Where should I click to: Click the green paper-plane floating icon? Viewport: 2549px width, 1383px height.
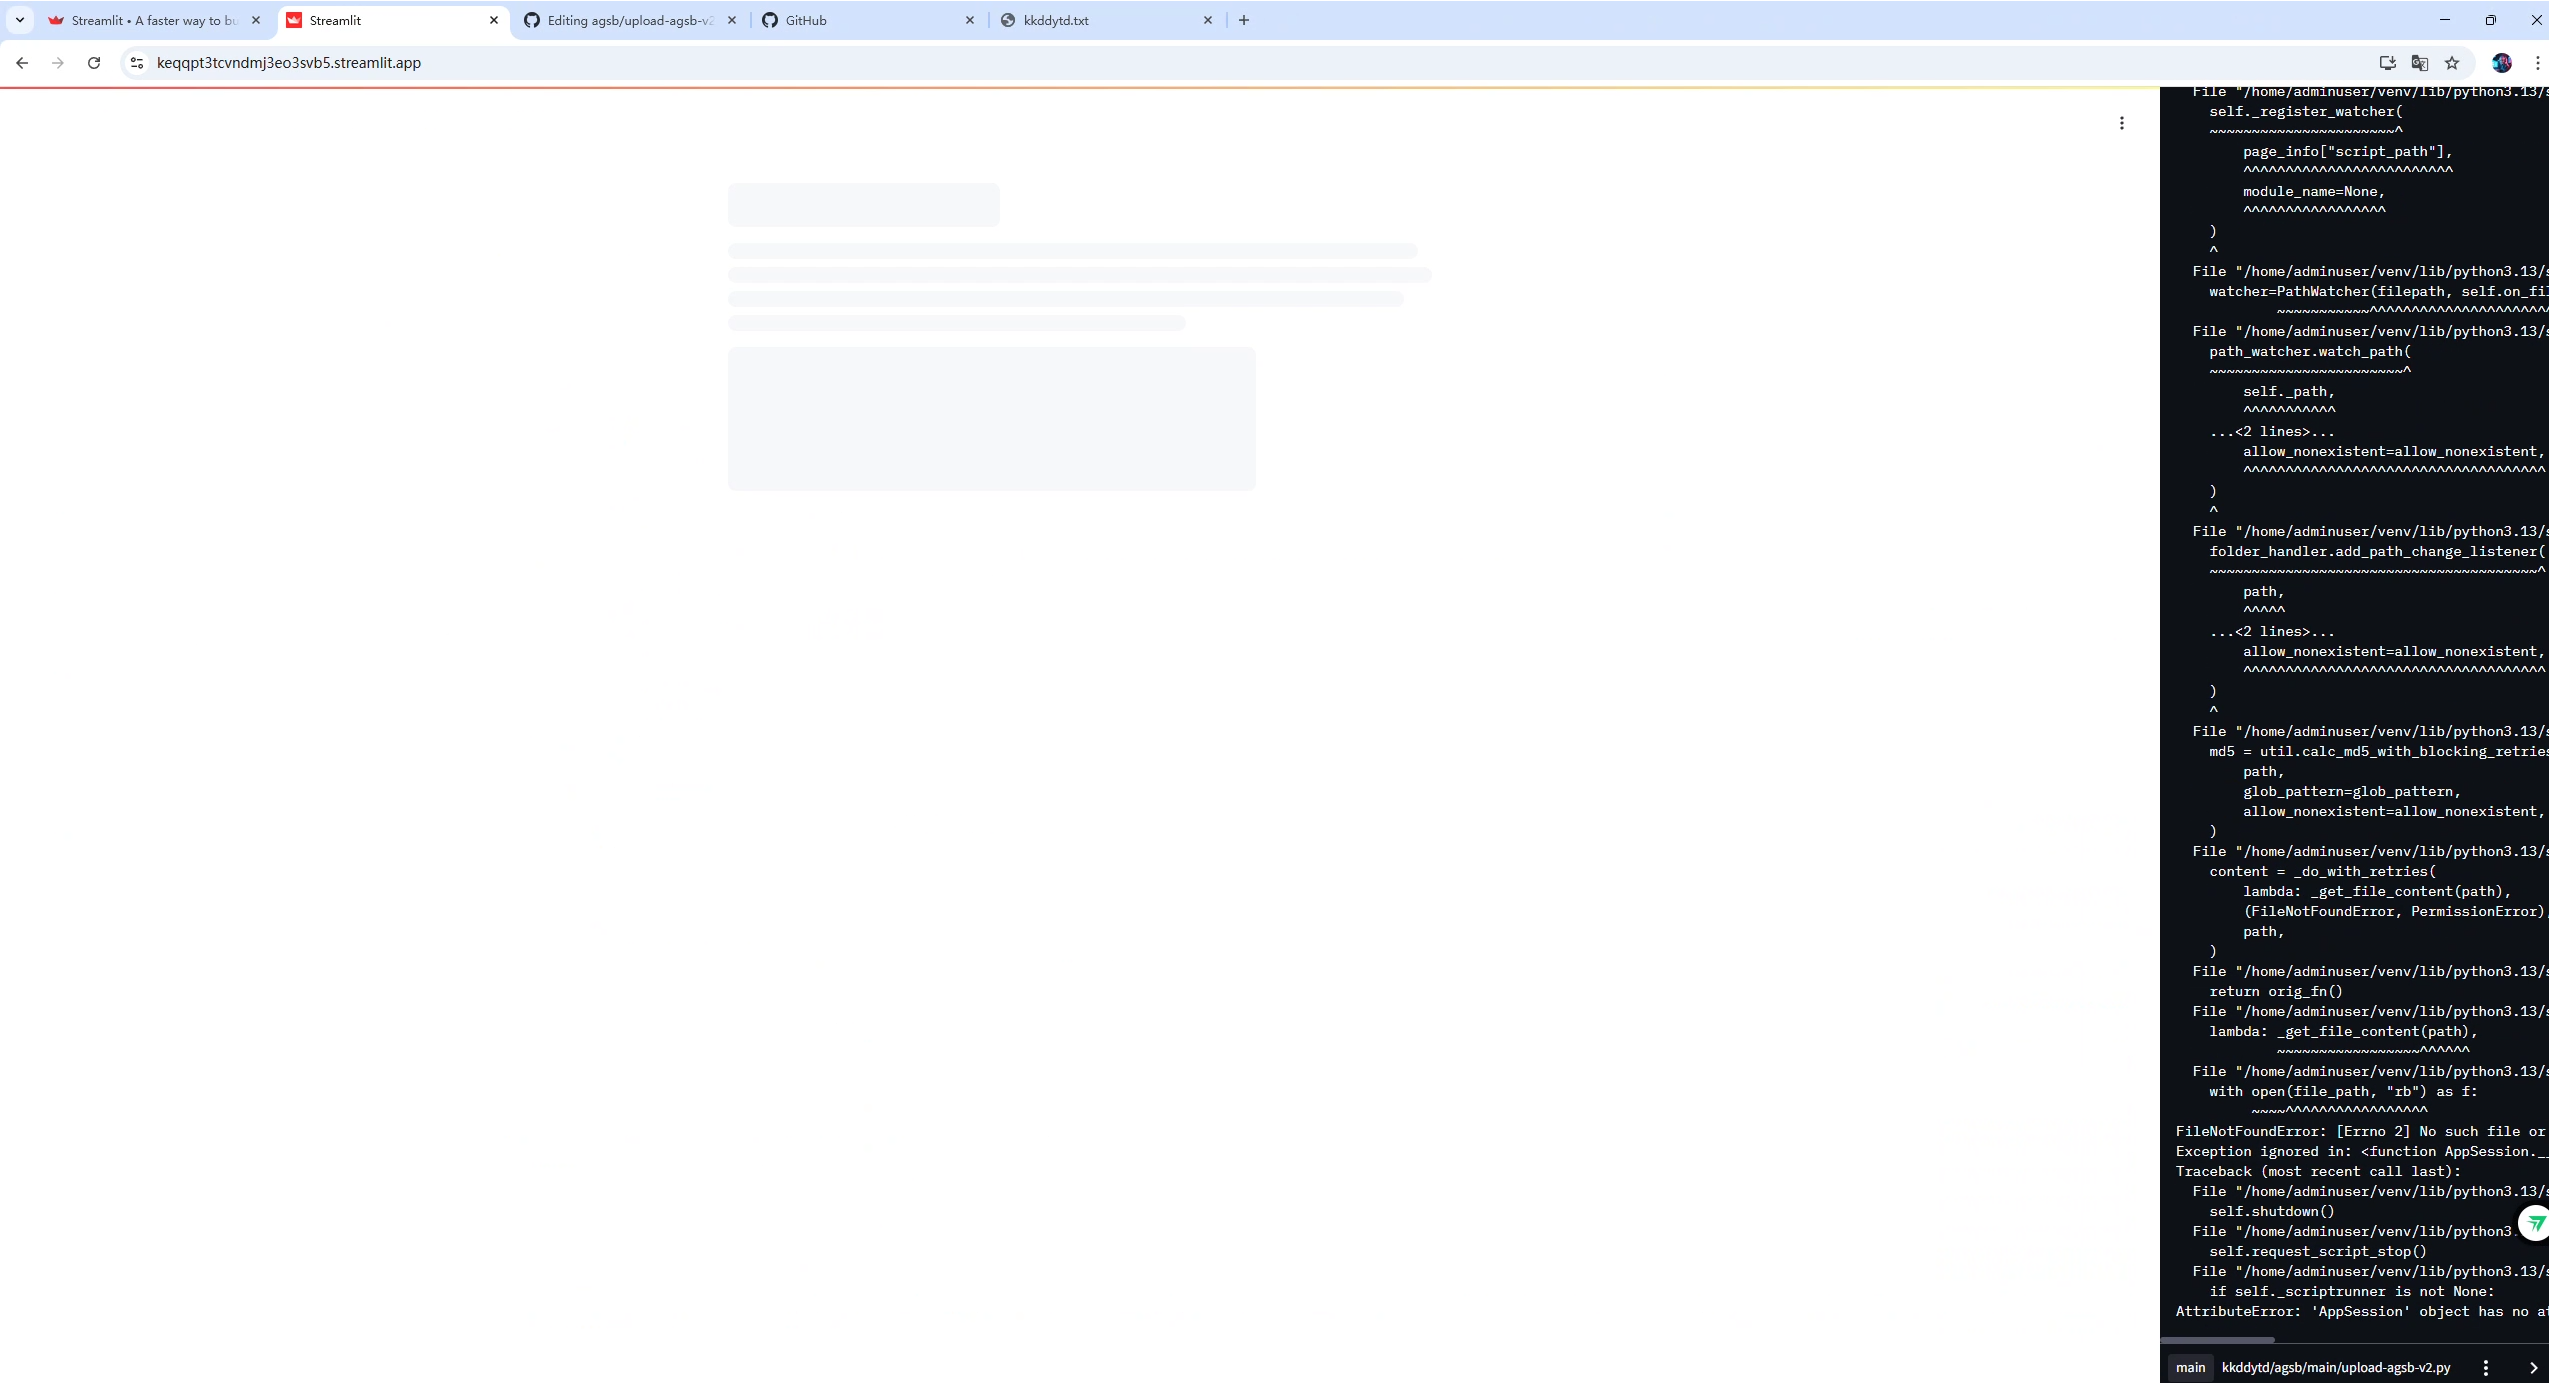tap(2535, 1222)
